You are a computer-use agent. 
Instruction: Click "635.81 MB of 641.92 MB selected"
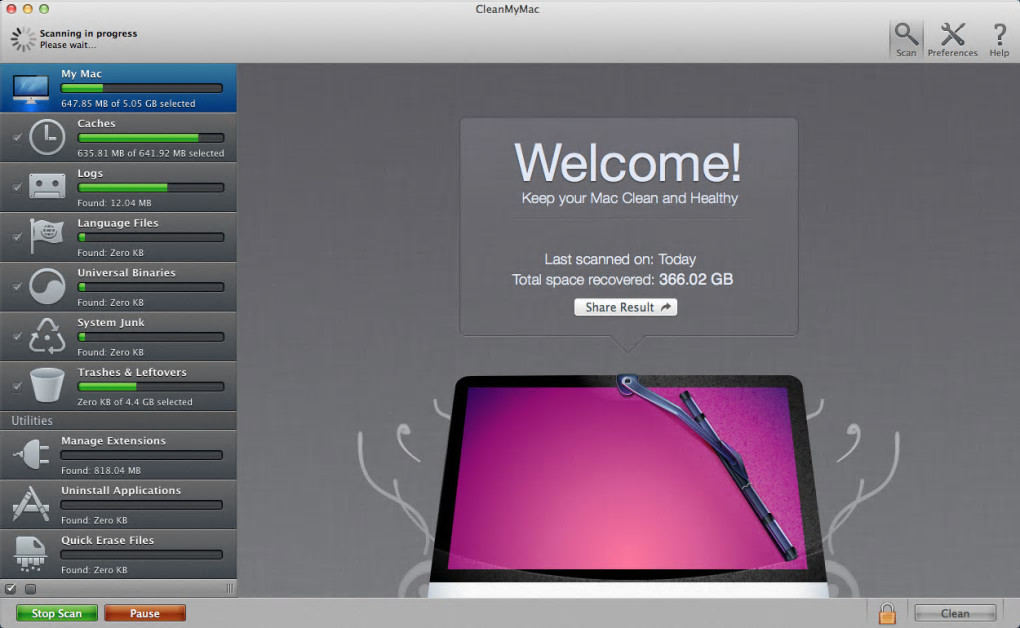(x=151, y=154)
